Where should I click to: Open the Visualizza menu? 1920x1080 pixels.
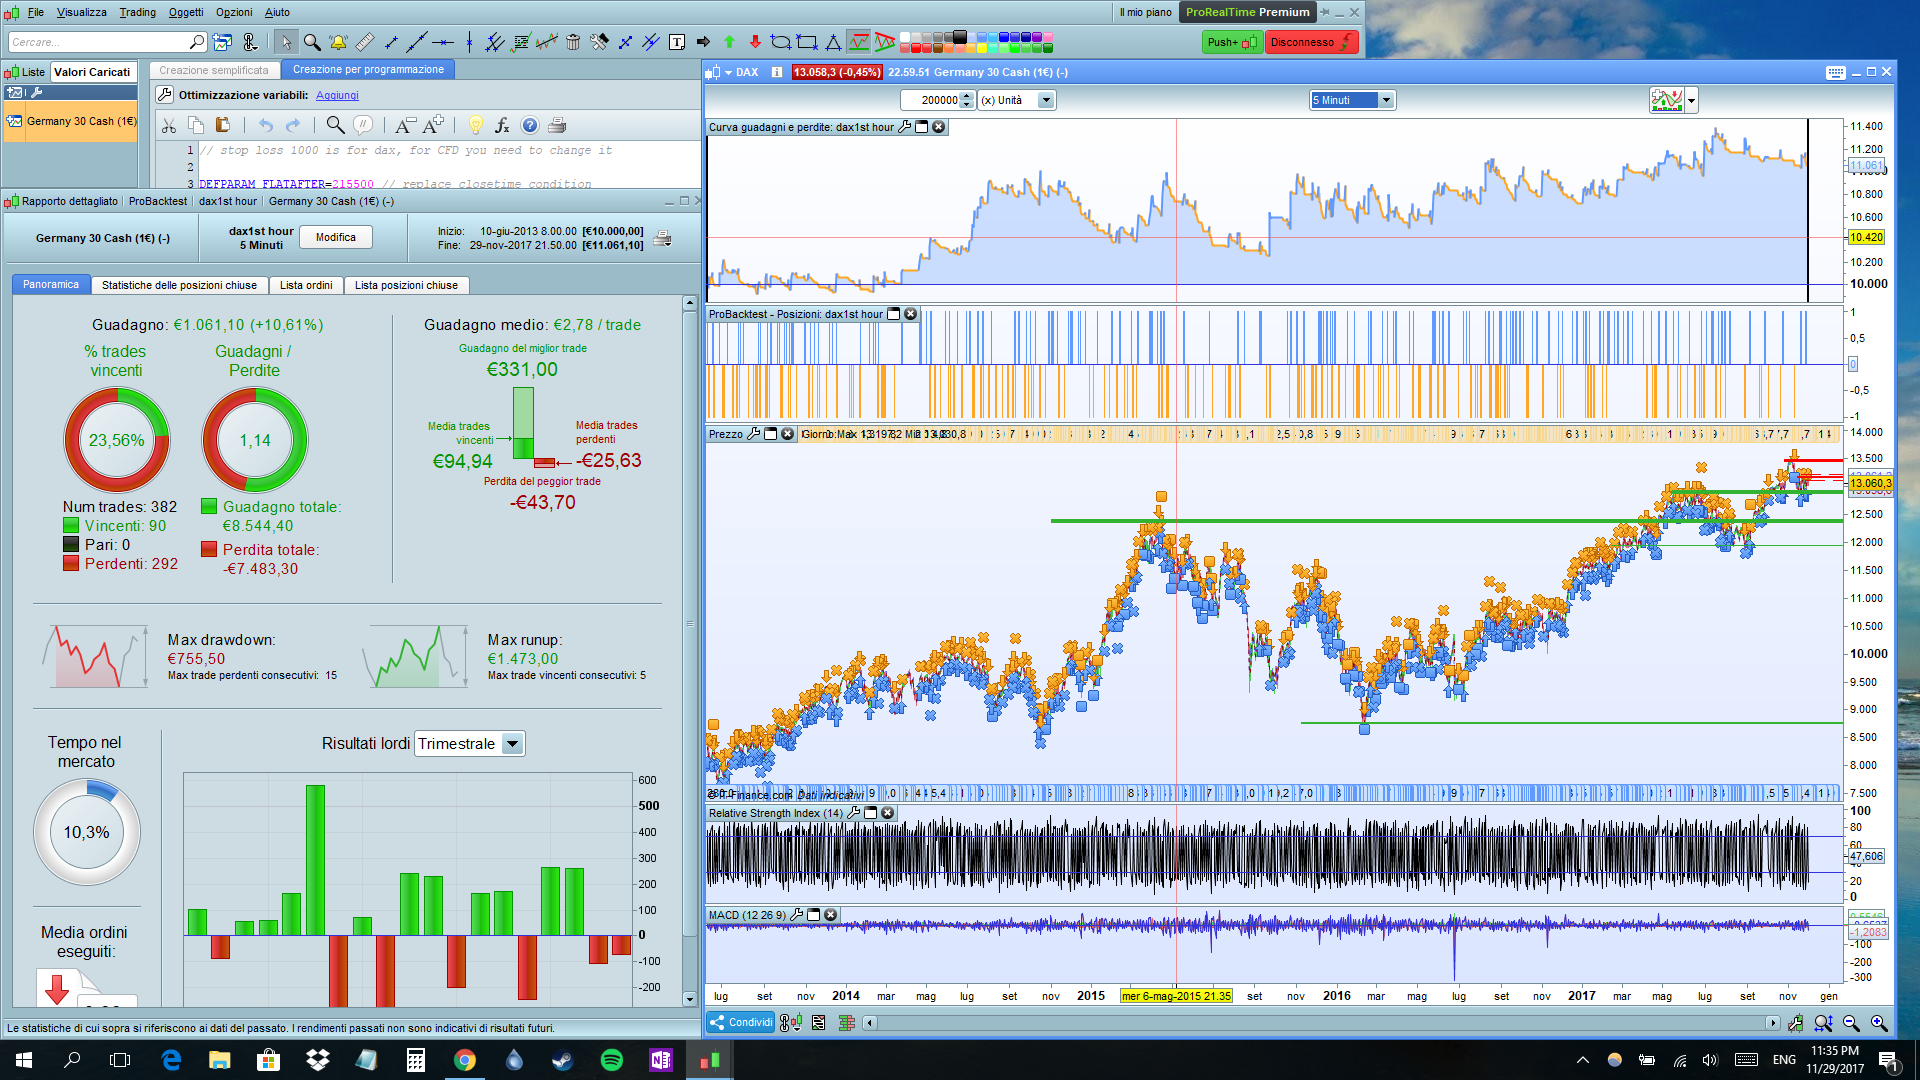point(82,12)
